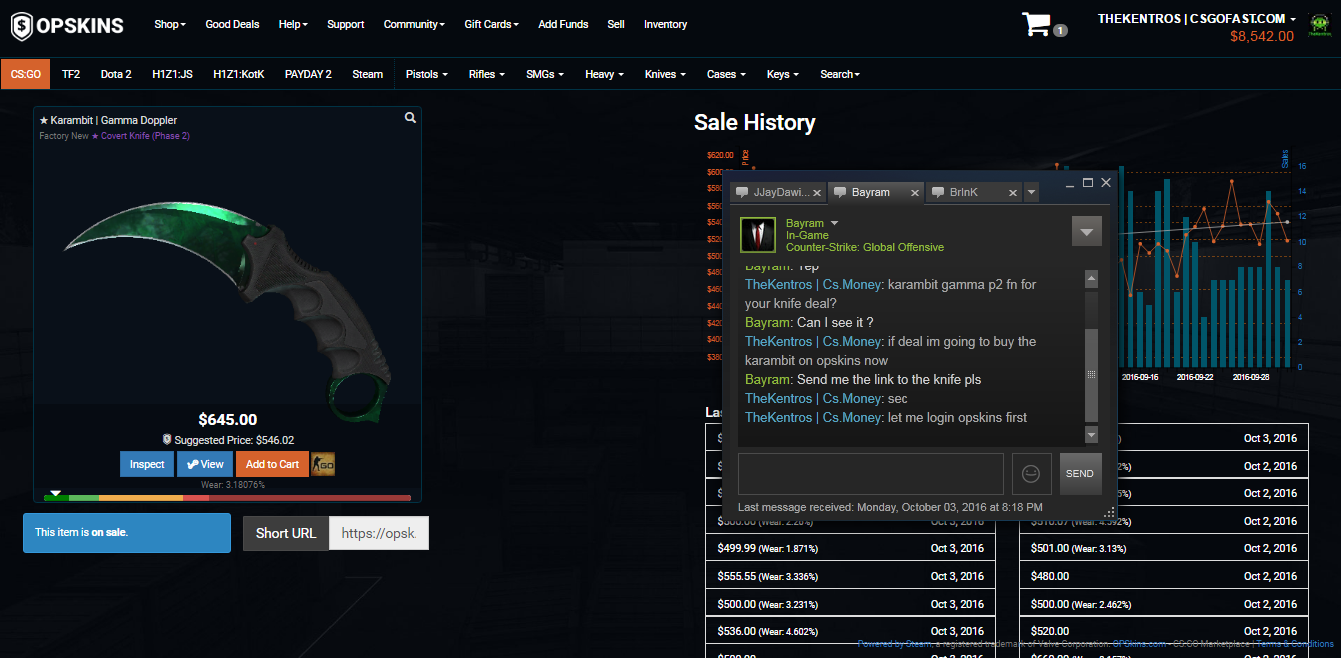1341x658 pixels.
Task: Open the OPSkins home logo
Action: tap(68, 26)
